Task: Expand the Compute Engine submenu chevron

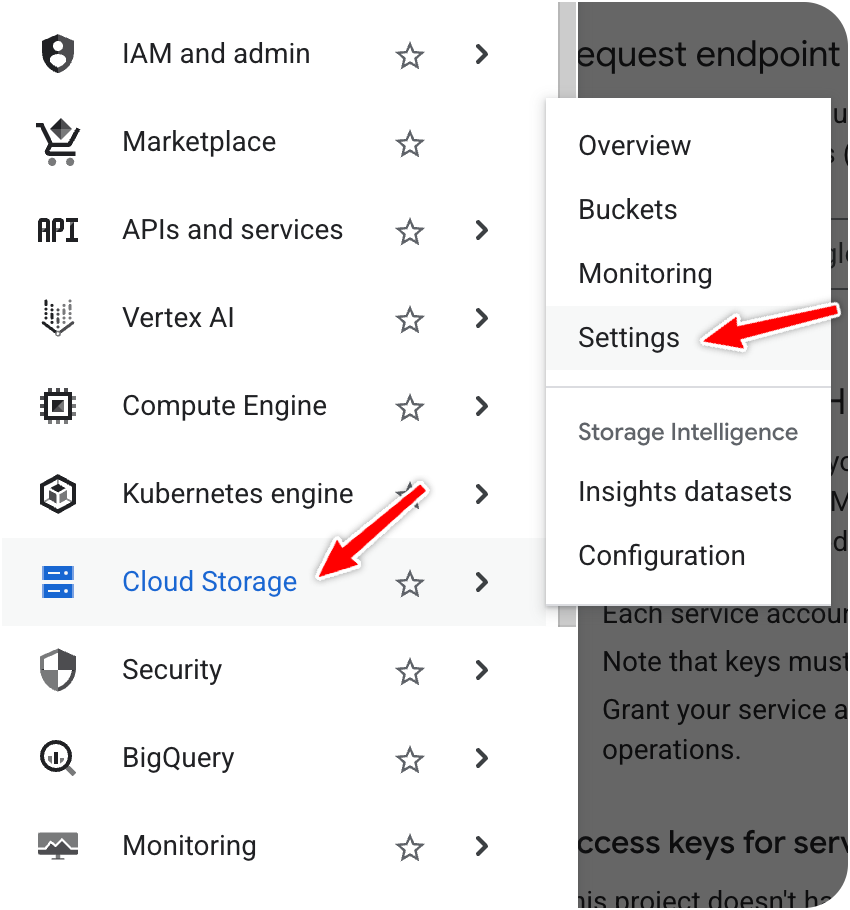Action: coord(482,406)
